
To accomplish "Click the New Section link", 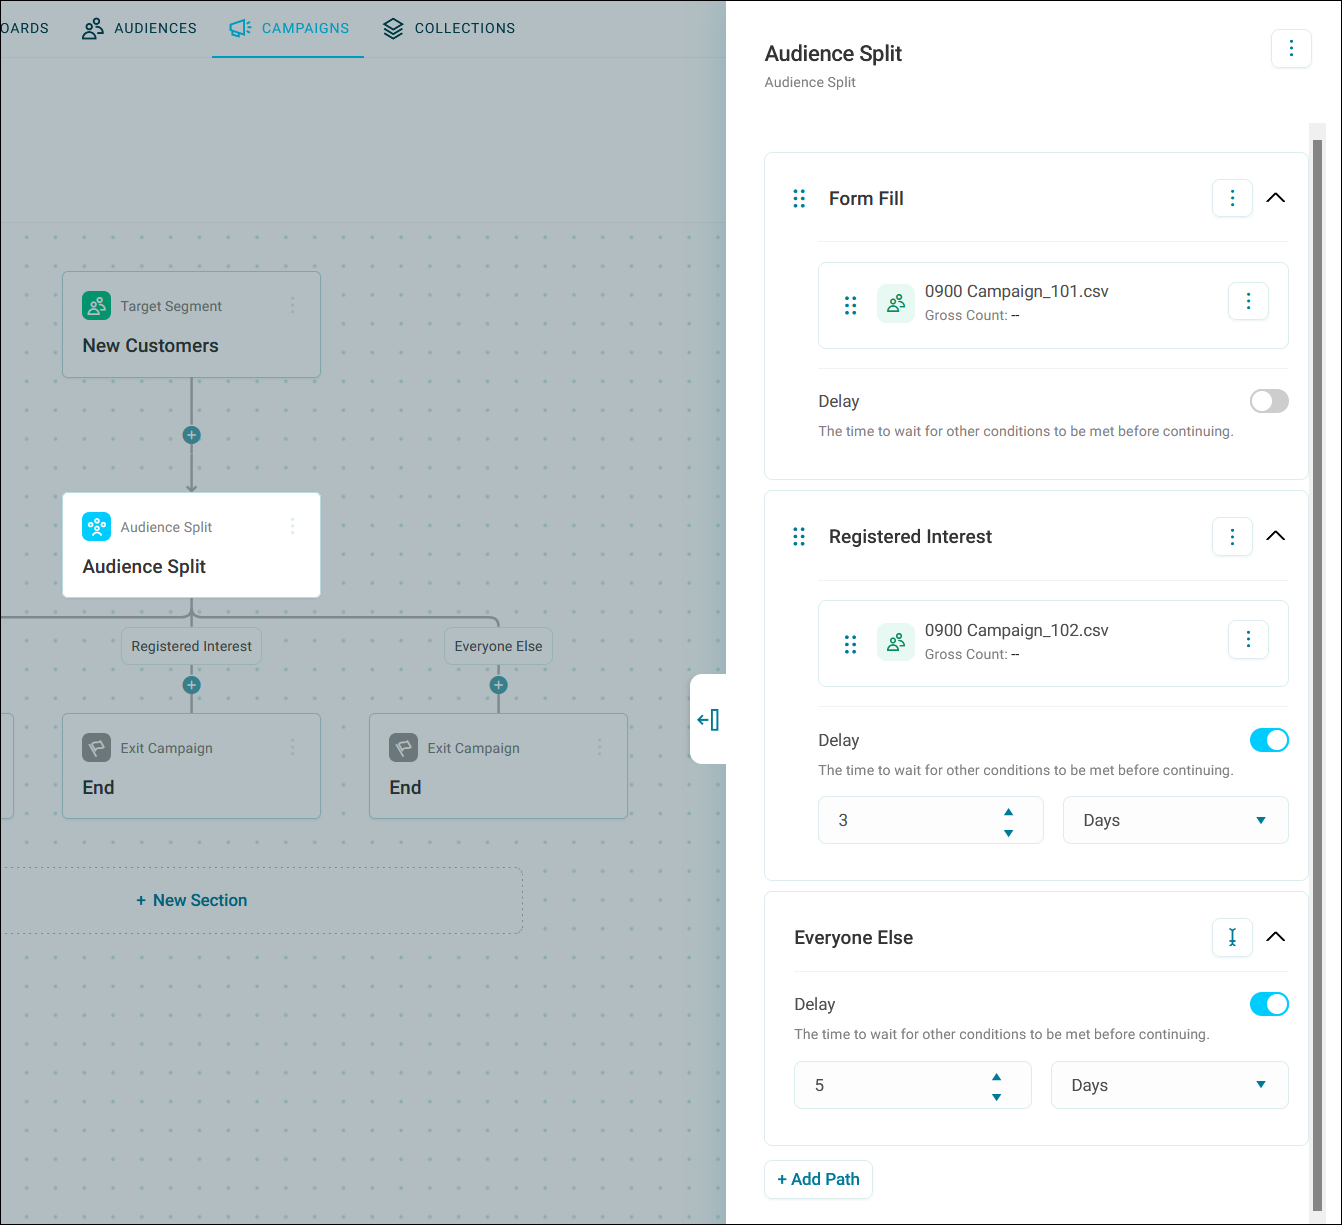I will coord(192,900).
